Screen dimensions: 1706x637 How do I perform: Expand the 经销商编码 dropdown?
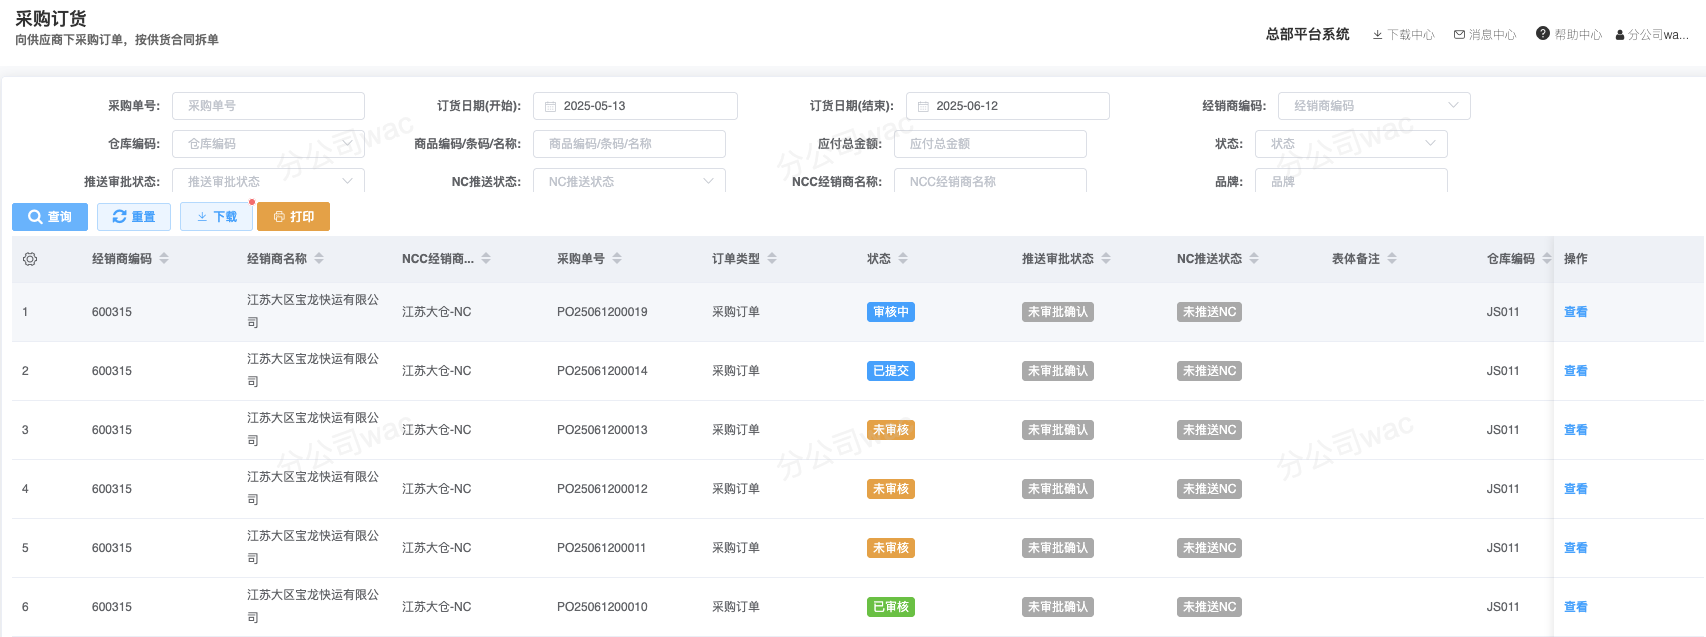click(x=1373, y=106)
